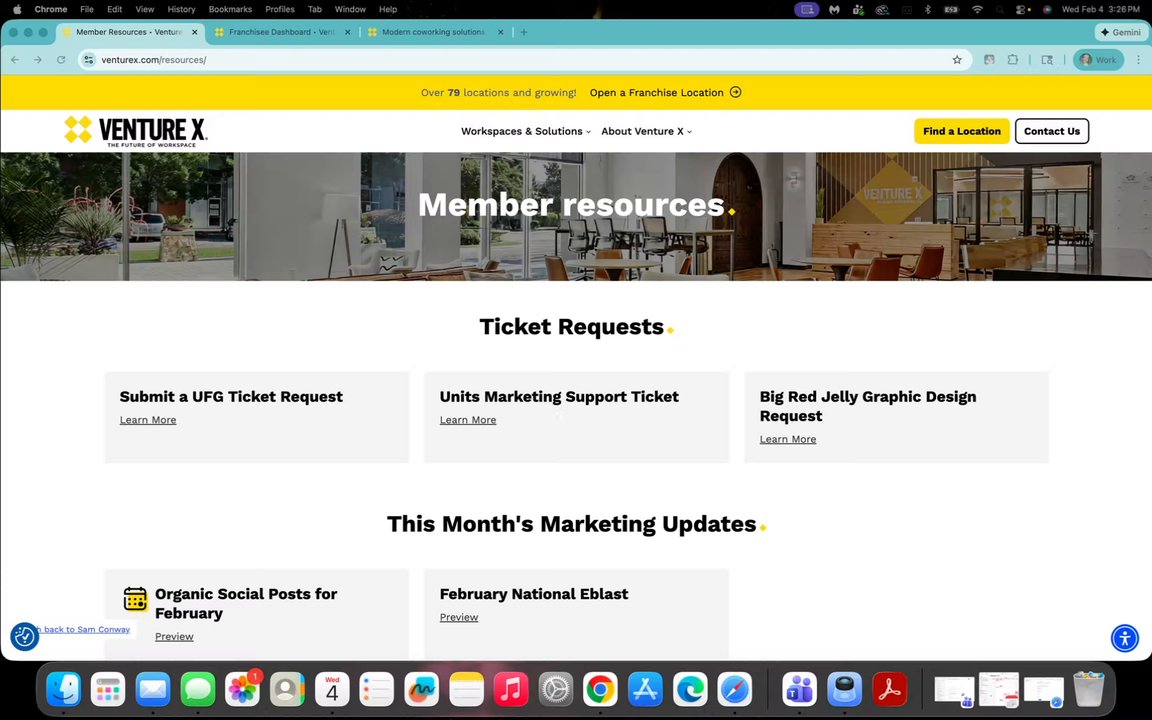1152x720 pixels.
Task: Open Calendar from the Dock
Action: pos(332,690)
